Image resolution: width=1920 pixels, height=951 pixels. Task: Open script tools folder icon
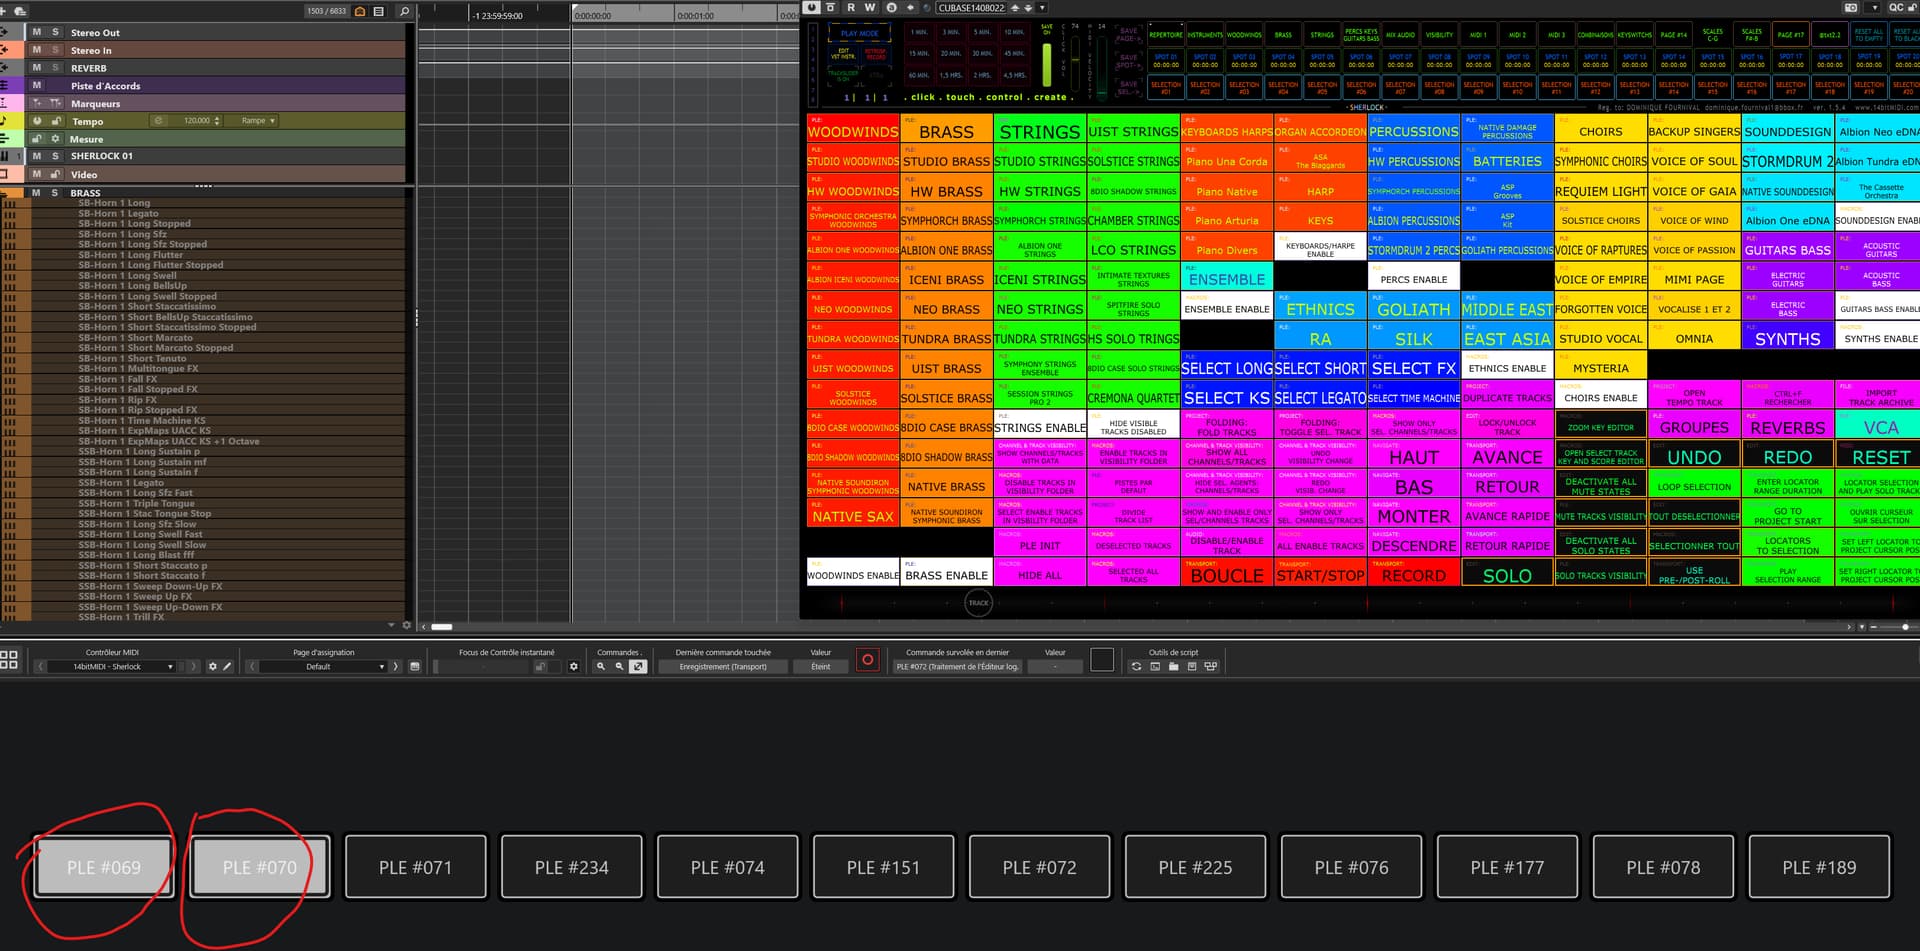(1173, 667)
